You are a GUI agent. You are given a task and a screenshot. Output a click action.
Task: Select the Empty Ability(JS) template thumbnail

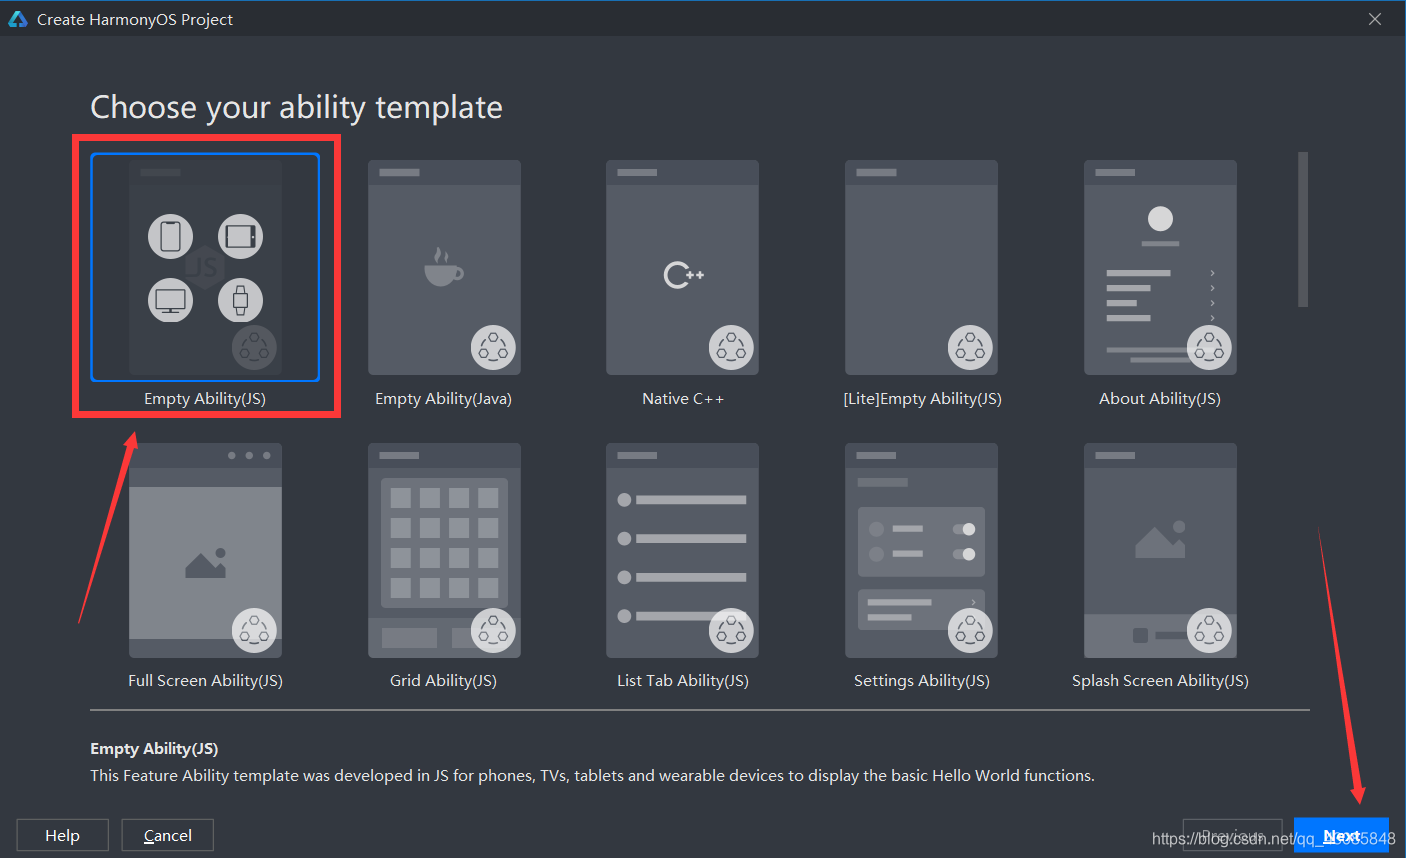click(205, 267)
